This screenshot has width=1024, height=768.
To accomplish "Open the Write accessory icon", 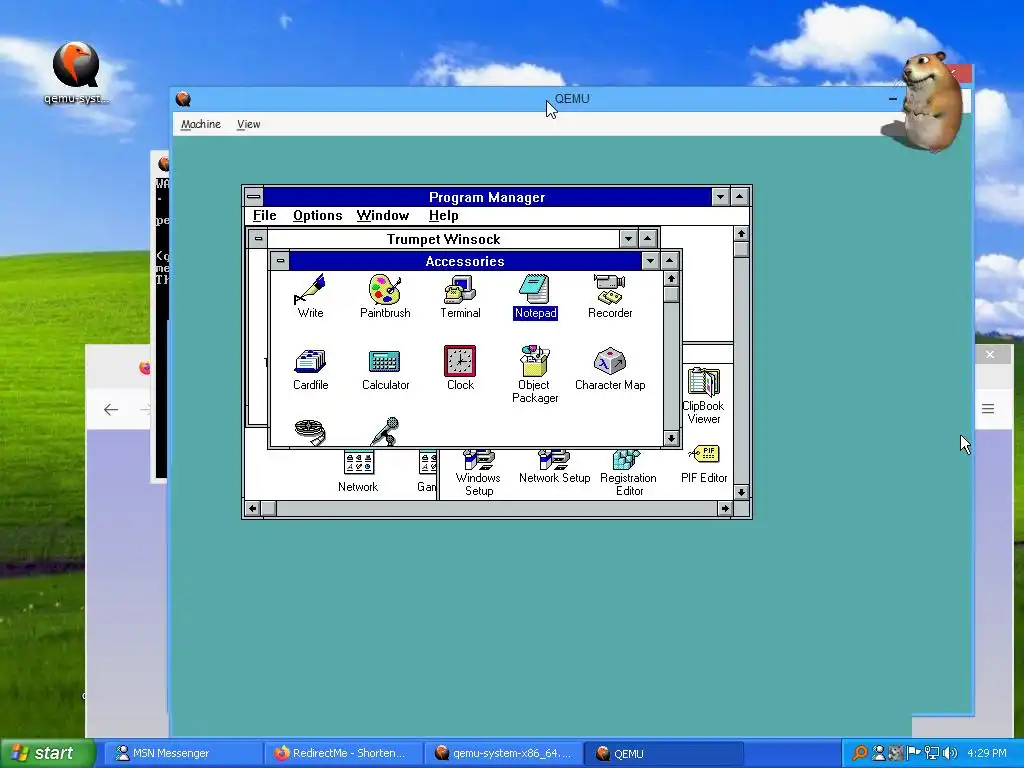I will (x=310, y=296).
